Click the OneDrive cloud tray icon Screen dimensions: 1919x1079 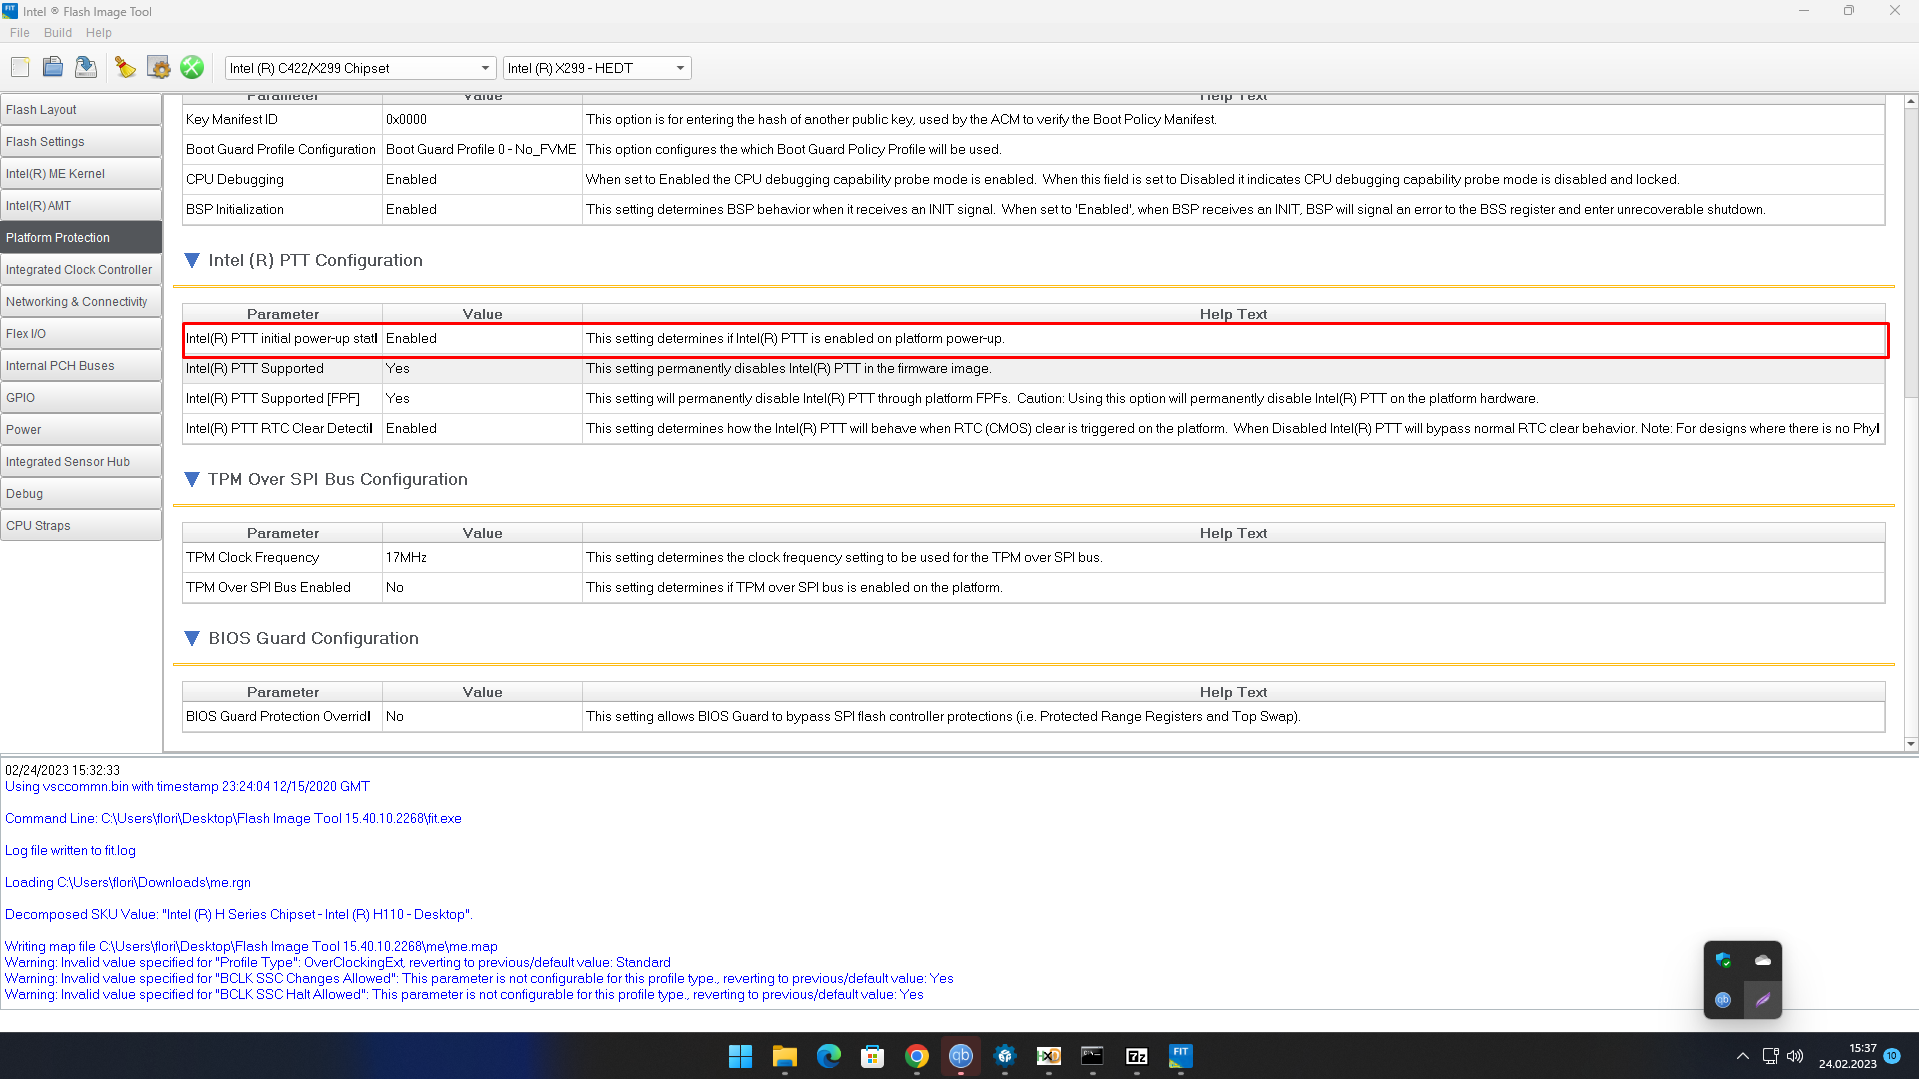(x=1762, y=960)
